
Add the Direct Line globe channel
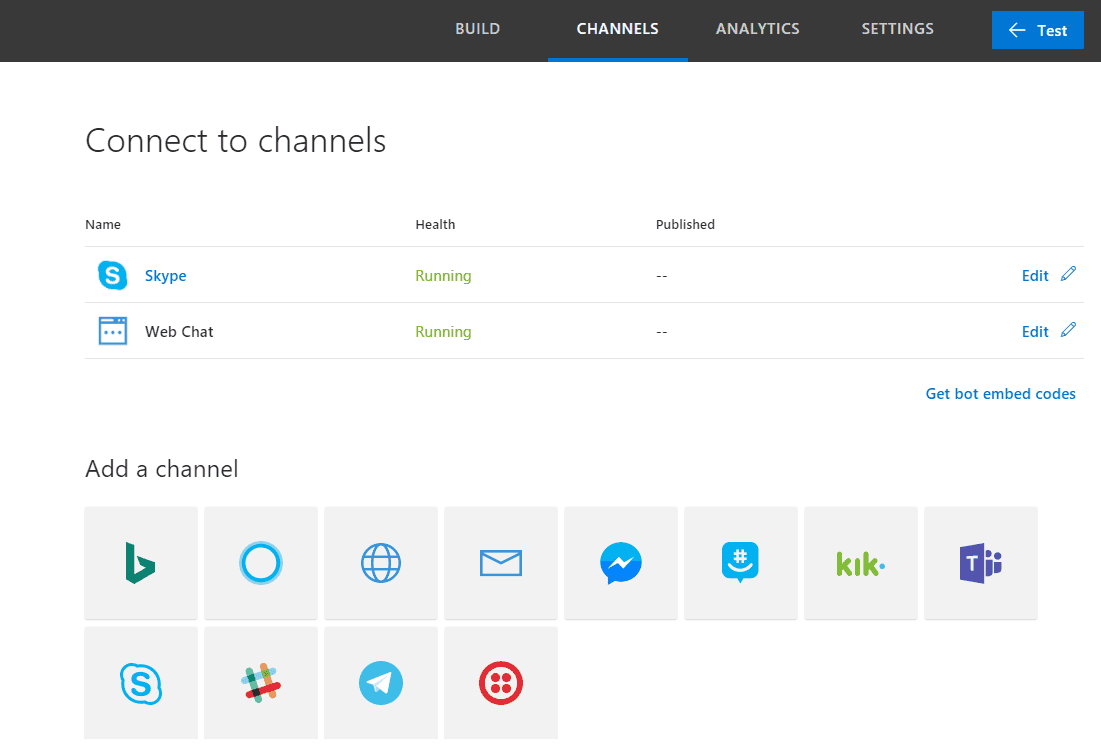point(381,563)
